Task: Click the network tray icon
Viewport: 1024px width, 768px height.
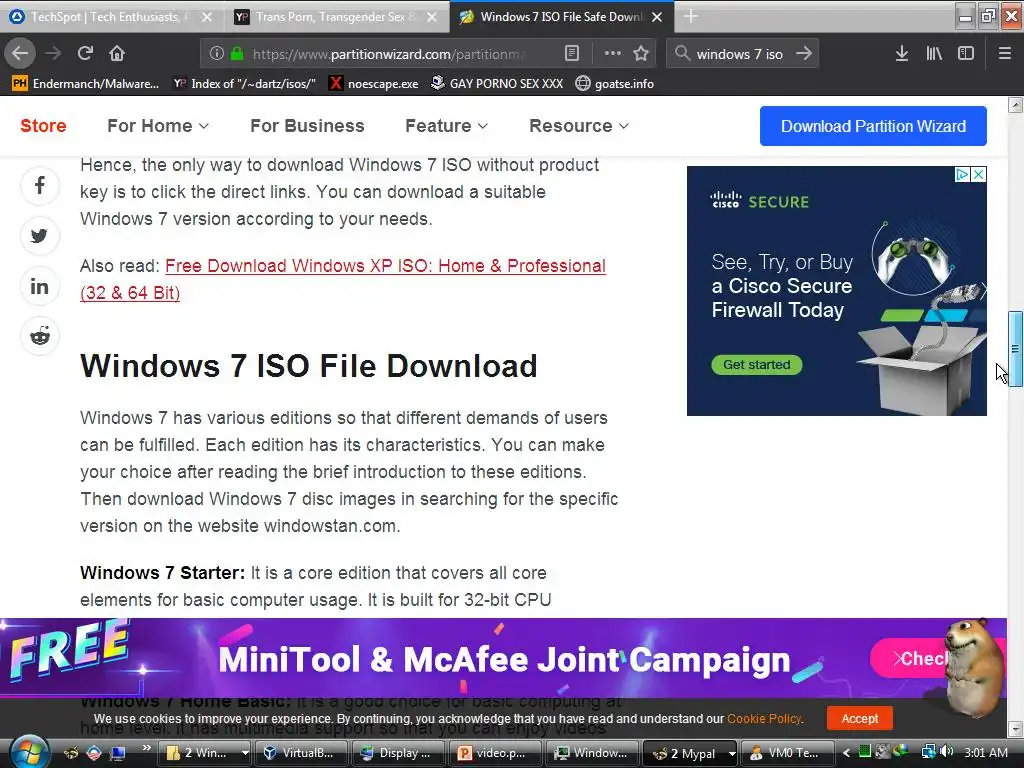Action: (928, 752)
